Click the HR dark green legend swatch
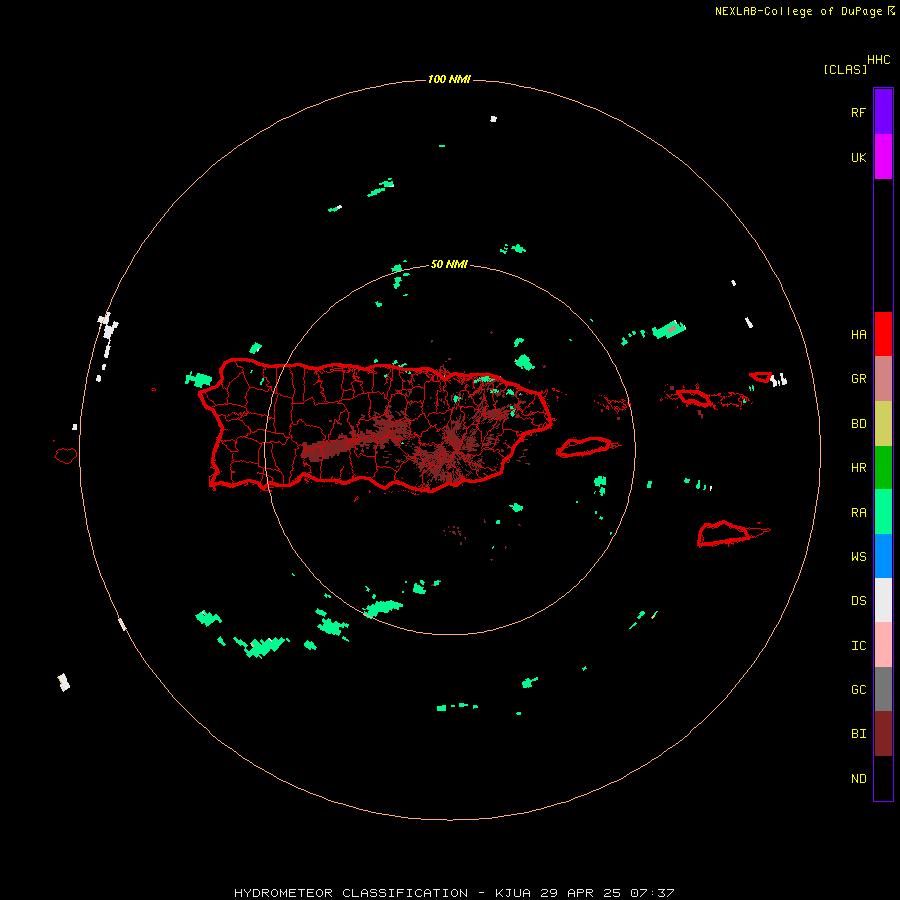This screenshot has width=900, height=900. [883, 468]
